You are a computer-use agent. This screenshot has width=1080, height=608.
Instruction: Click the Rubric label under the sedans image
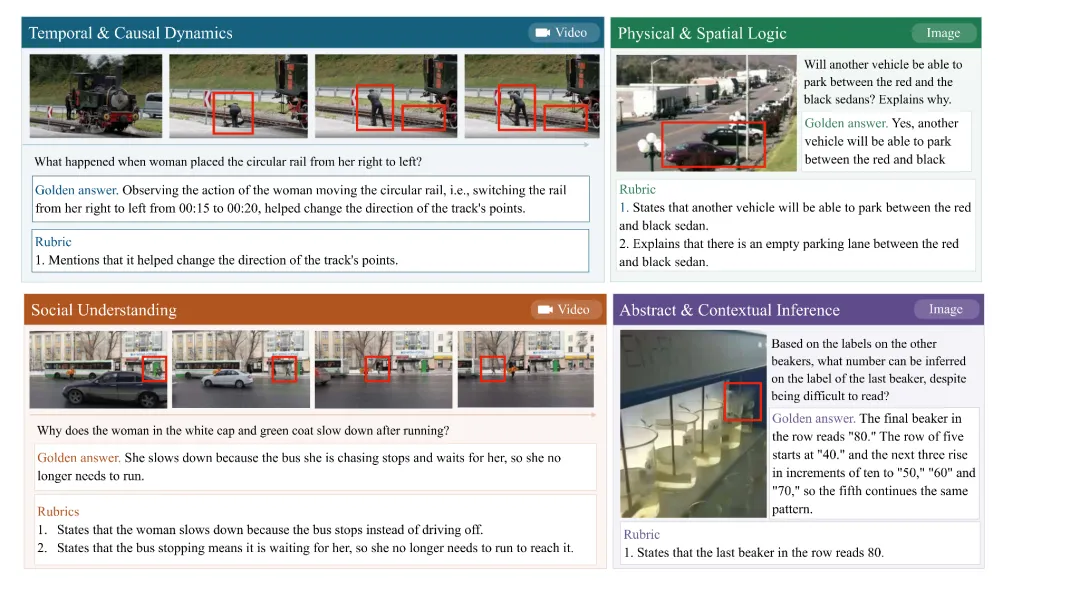637,189
